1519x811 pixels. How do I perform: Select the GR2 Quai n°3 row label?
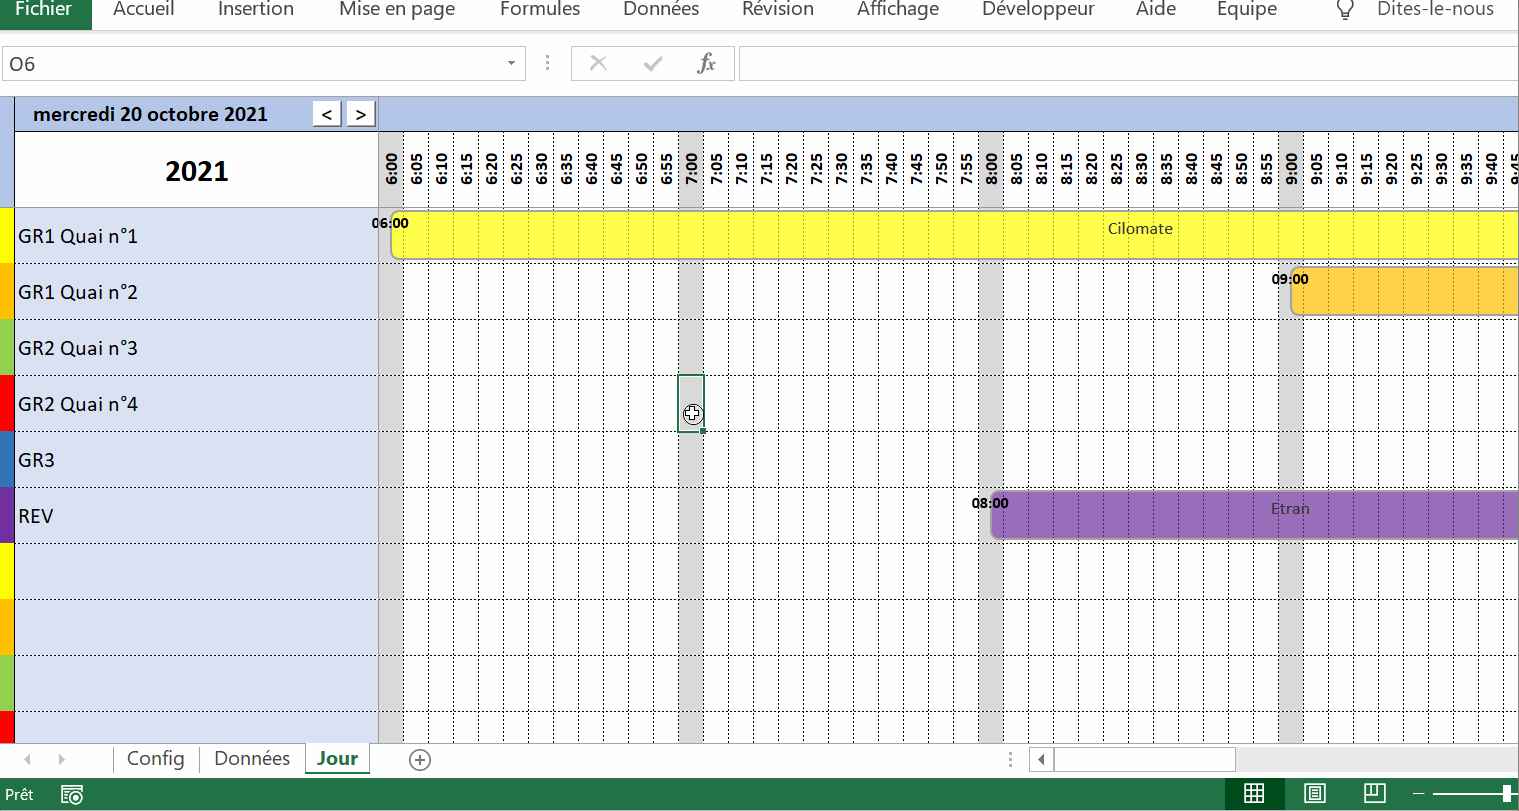coord(197,348)
